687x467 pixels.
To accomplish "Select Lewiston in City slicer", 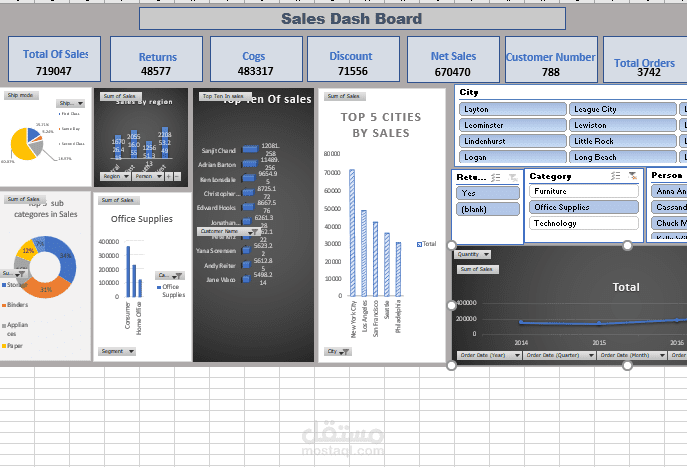I will 623,125.
